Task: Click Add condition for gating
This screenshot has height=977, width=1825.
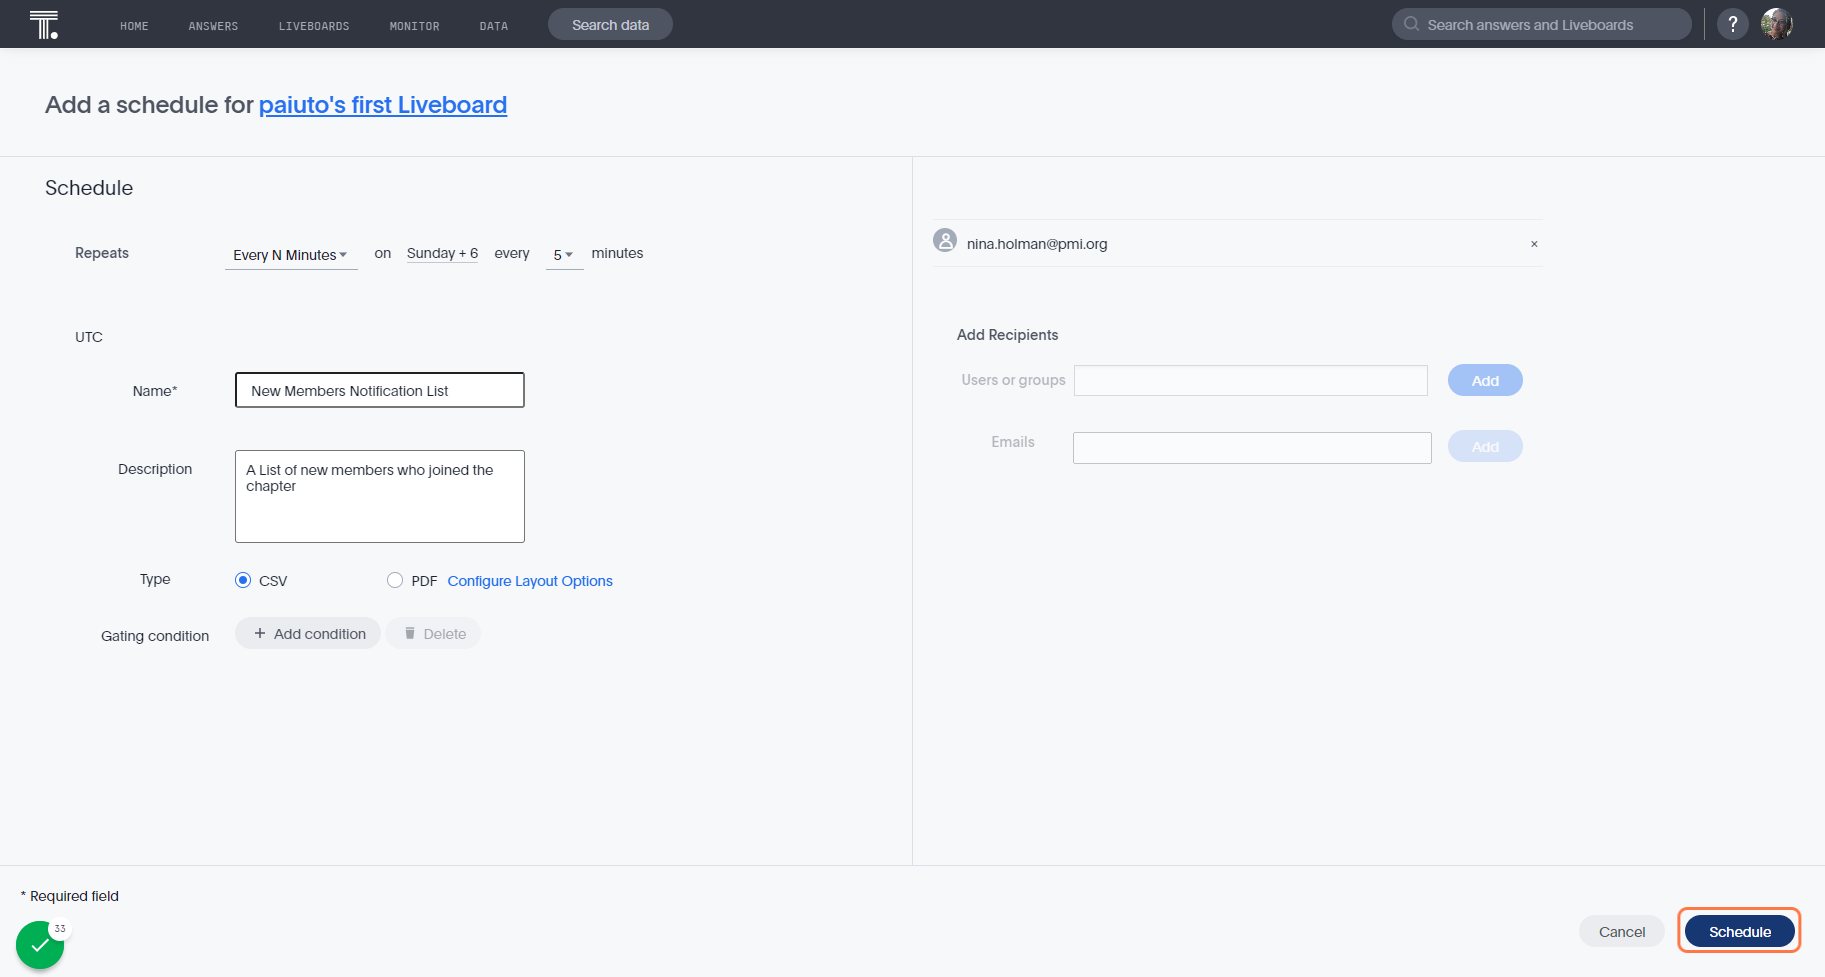Action: (308, 633)
